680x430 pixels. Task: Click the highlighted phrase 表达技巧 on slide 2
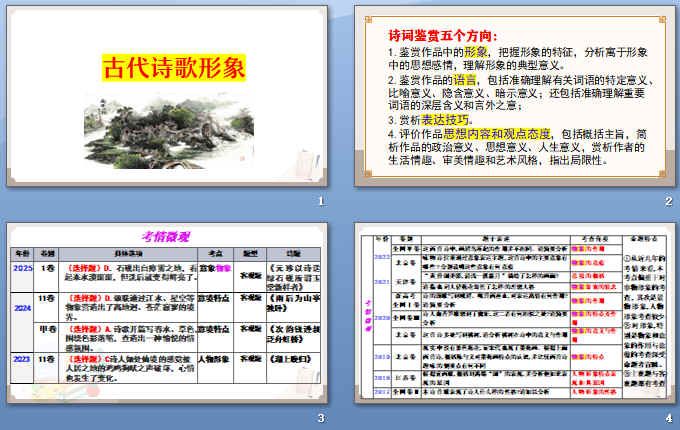(x=429, y=118)
